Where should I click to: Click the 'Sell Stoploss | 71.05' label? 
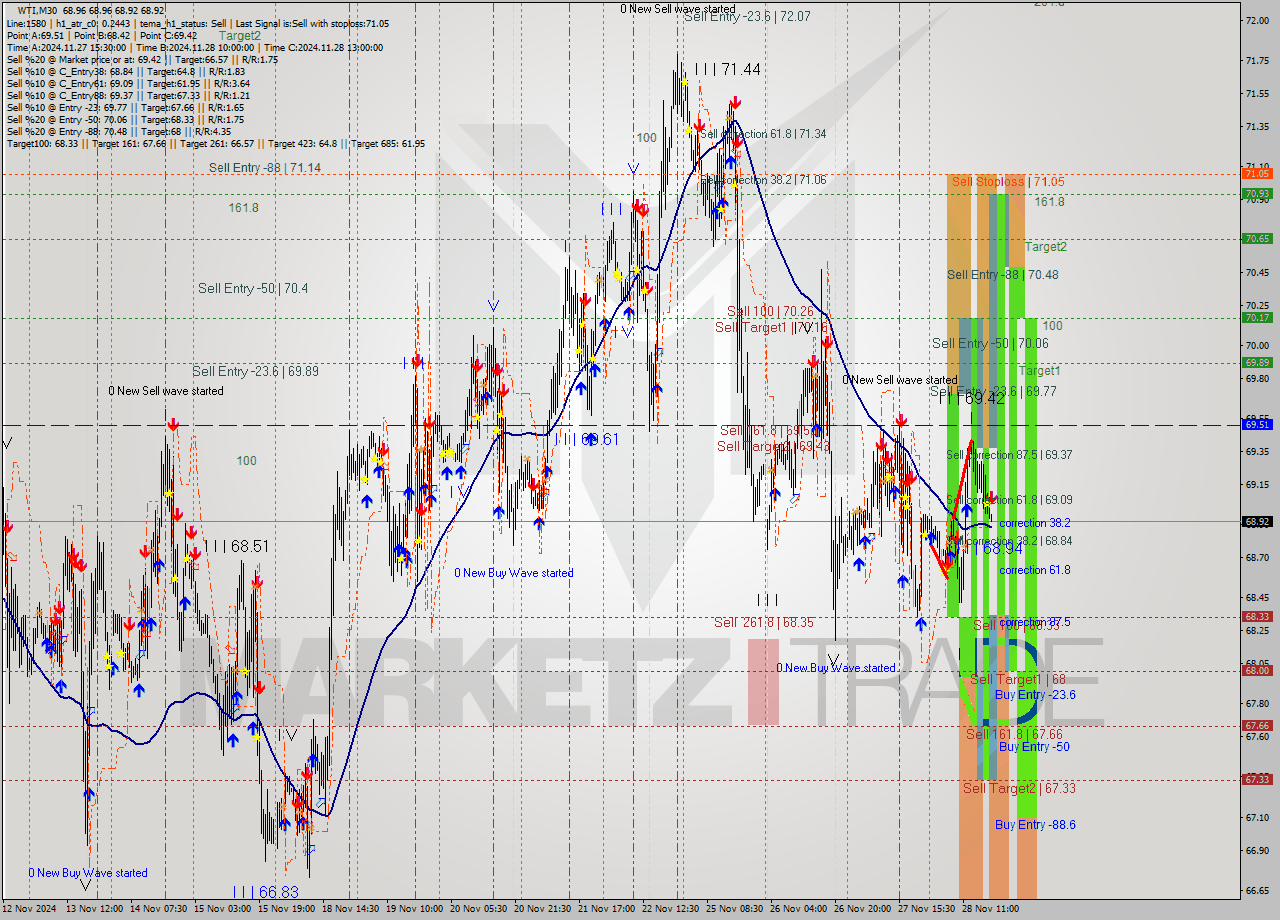tap(1007, 182)
